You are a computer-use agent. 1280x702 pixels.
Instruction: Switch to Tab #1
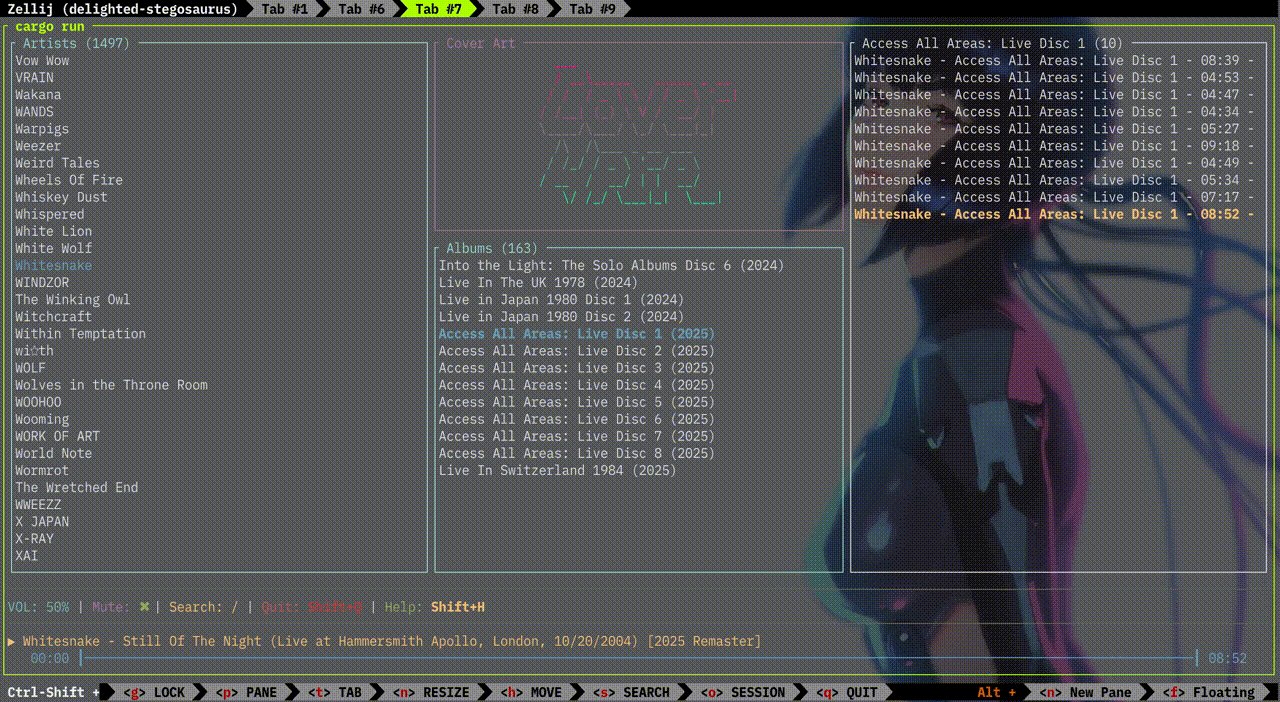285,9
